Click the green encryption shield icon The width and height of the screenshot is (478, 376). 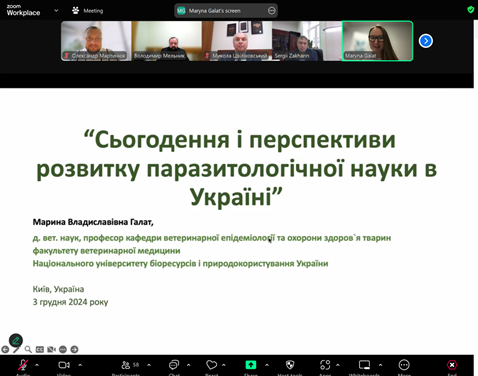point(470,9)
